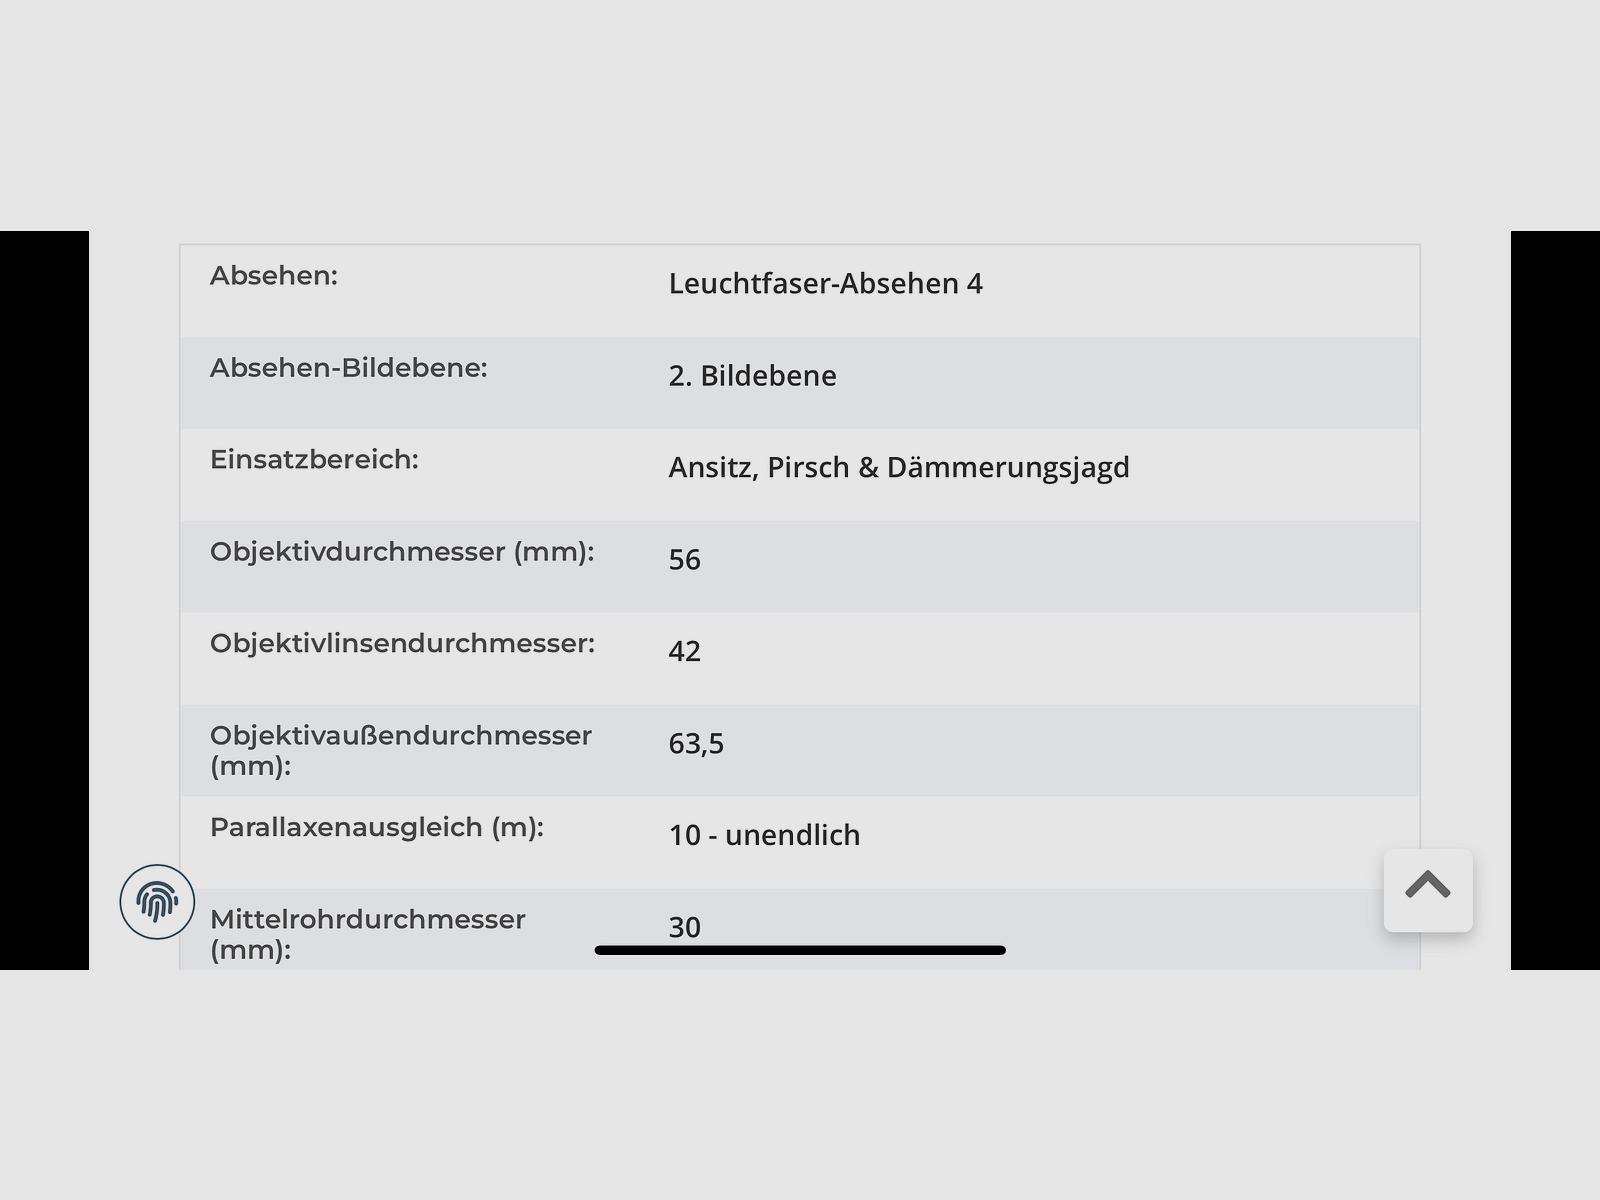The image size is (1600, 1200).
Task: Select the value 42 in the table
Action: click(684, 652)
